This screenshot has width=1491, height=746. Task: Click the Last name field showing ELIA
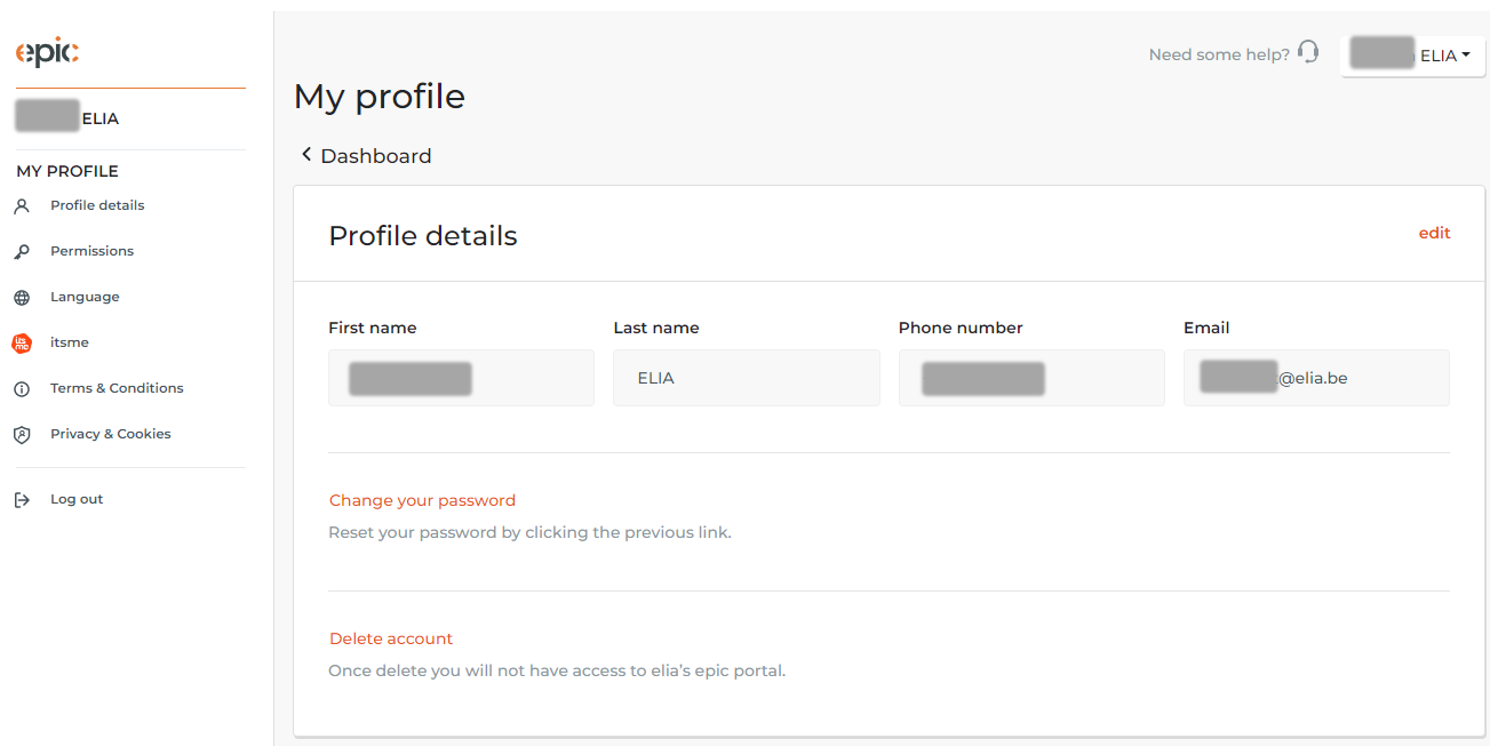pyautogui.click(x=746, y=378)
